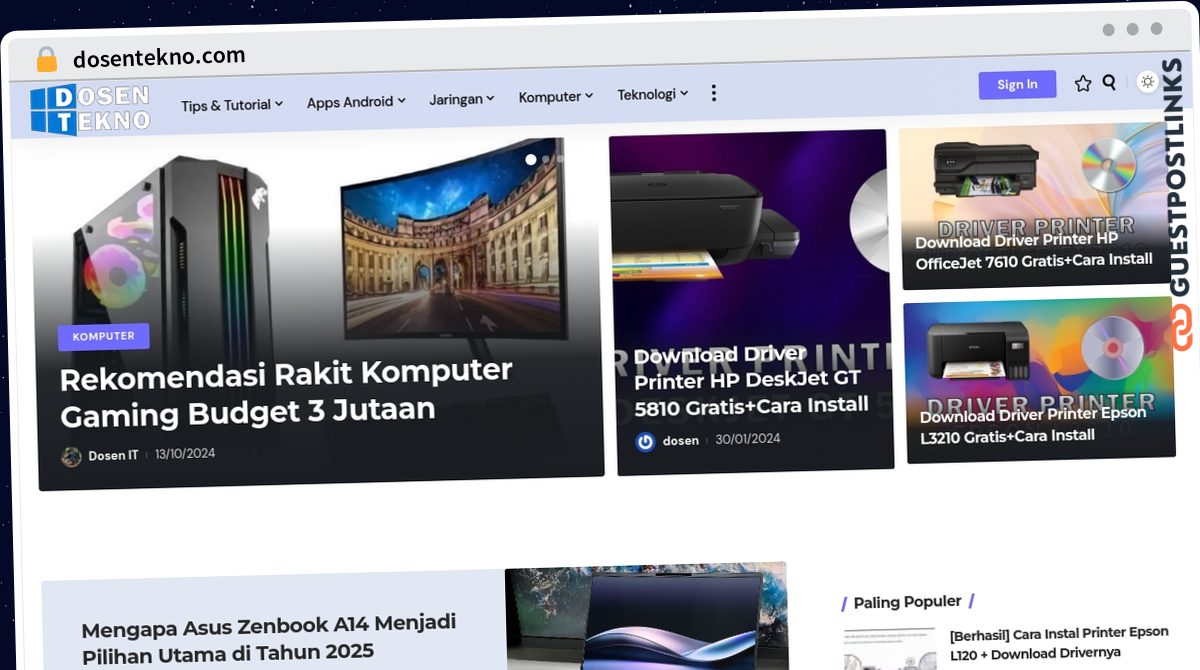
Task: Expand the Apps Android dropdown menu
Action: coord(356,102)
